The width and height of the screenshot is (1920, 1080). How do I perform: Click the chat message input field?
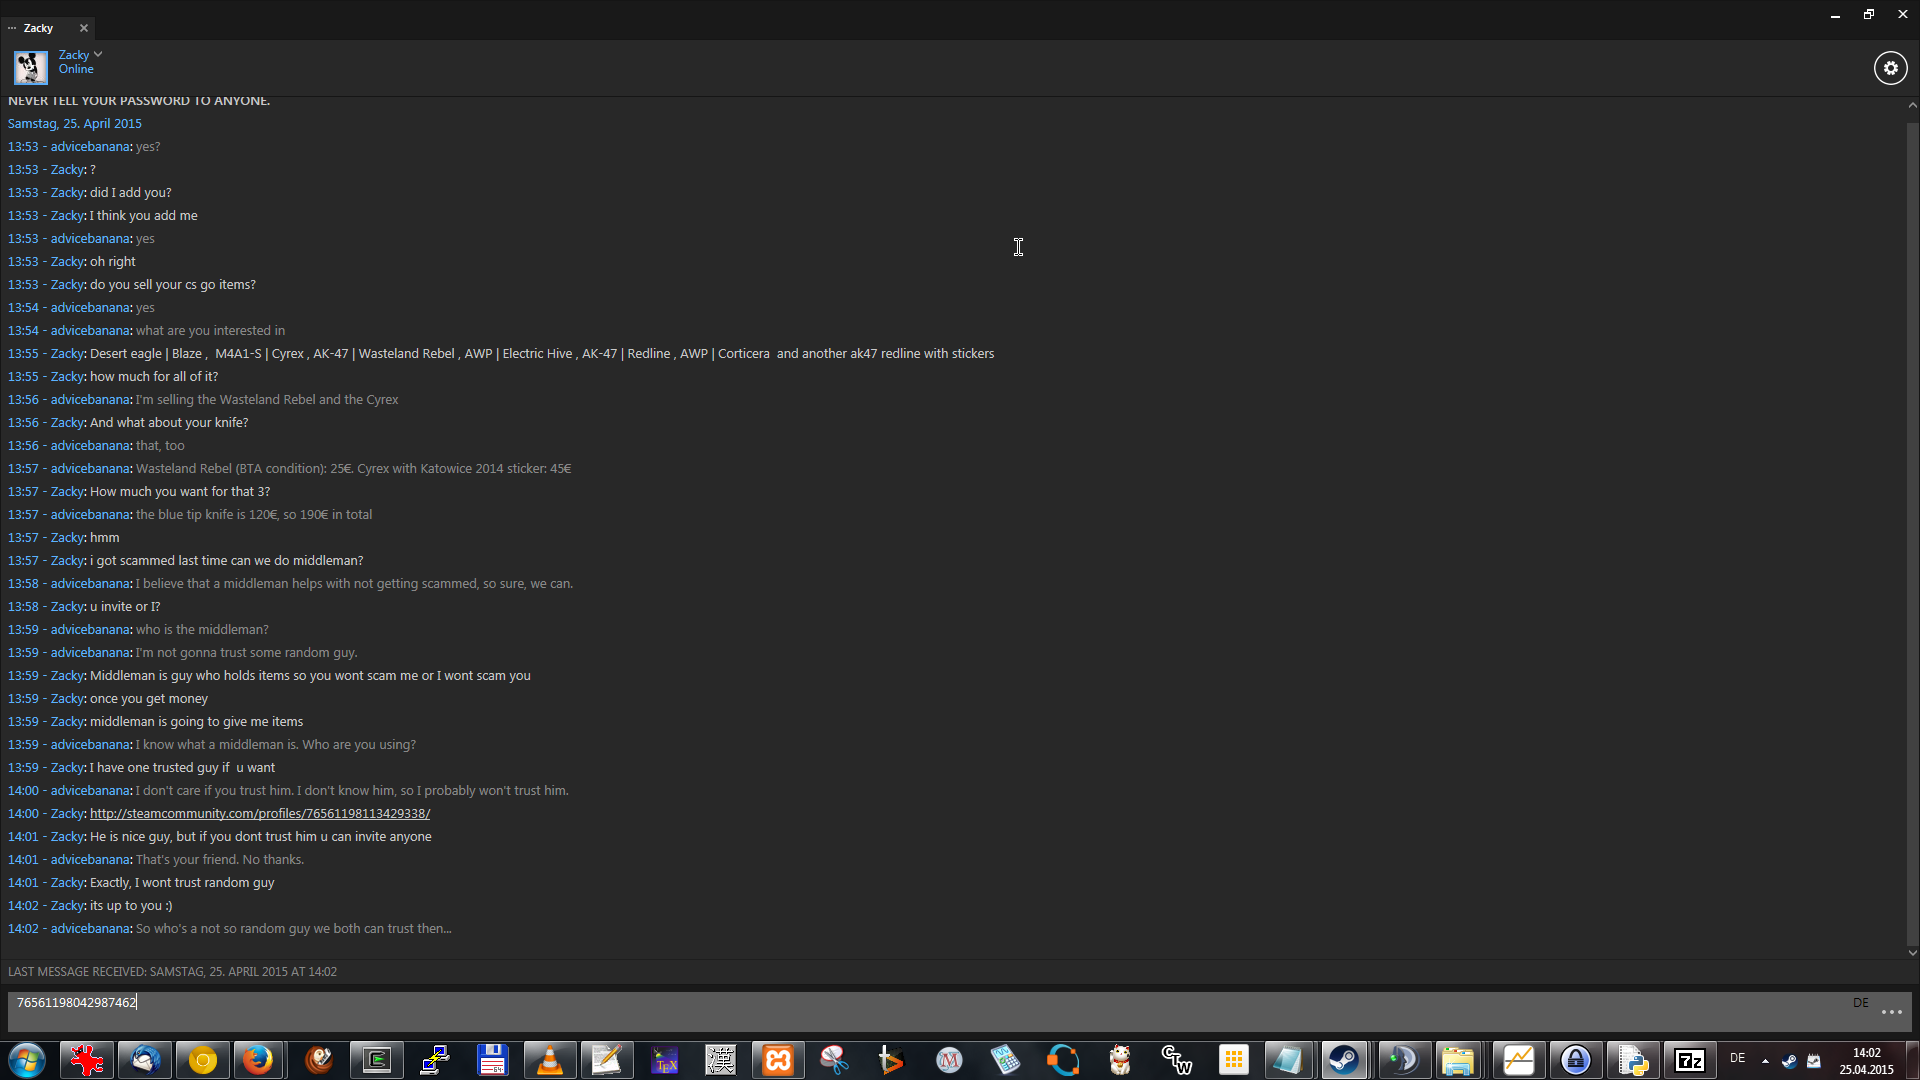pyautogui.click(x=900, y=1010)
